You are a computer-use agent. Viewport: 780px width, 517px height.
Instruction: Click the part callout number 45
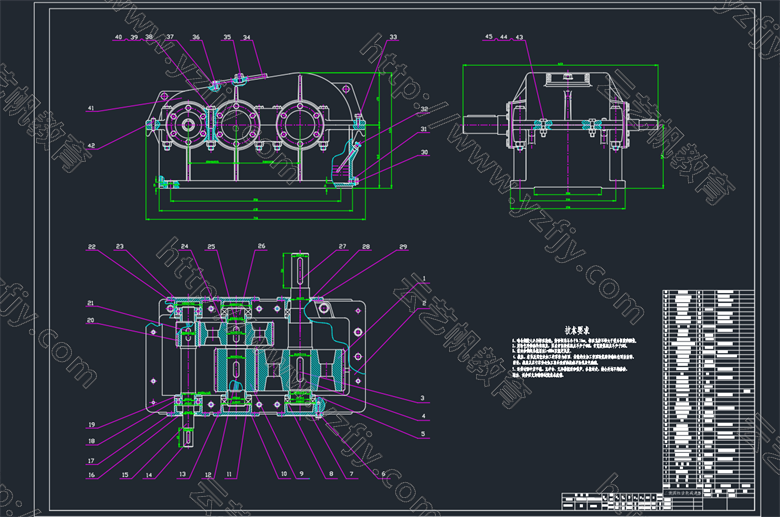pyautogui.click(x=488, y=37)
